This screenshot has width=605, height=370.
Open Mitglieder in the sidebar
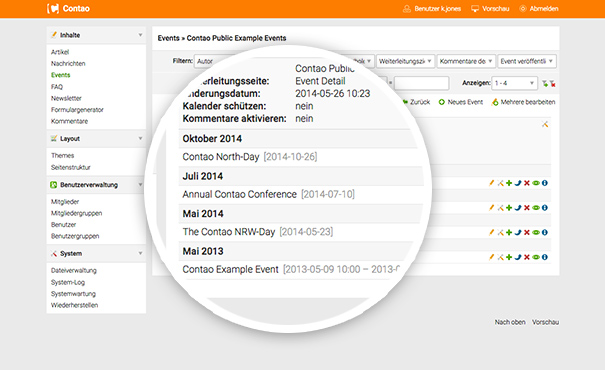pyautogui.click(x=65, y=202)
